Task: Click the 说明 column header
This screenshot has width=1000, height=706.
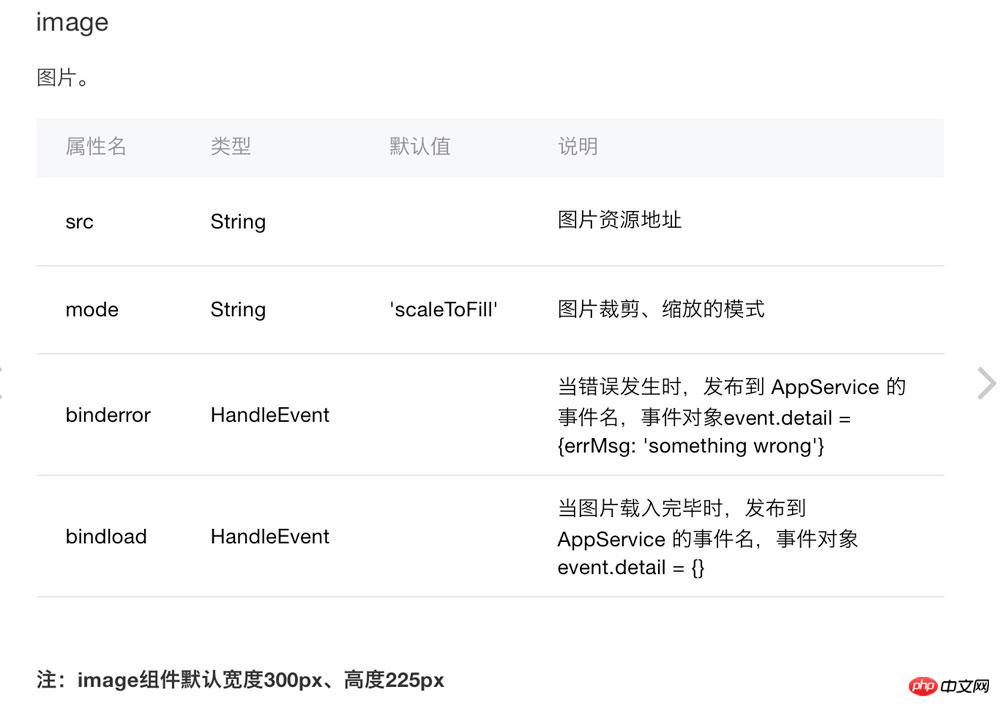Action: [x=578, y=146]
